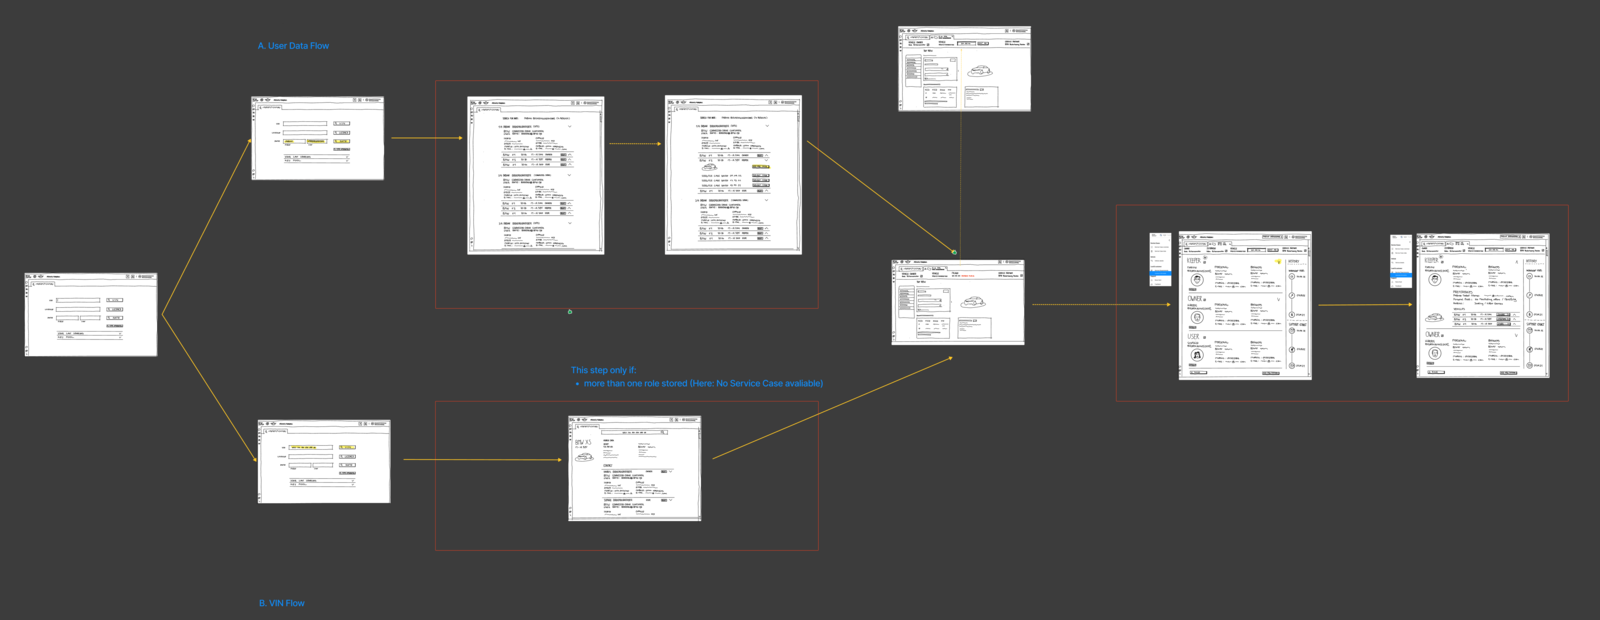1600x620 pixels.
Task: Click the green connector dot above the converging overview wireframe
Action: coord(954,252)
